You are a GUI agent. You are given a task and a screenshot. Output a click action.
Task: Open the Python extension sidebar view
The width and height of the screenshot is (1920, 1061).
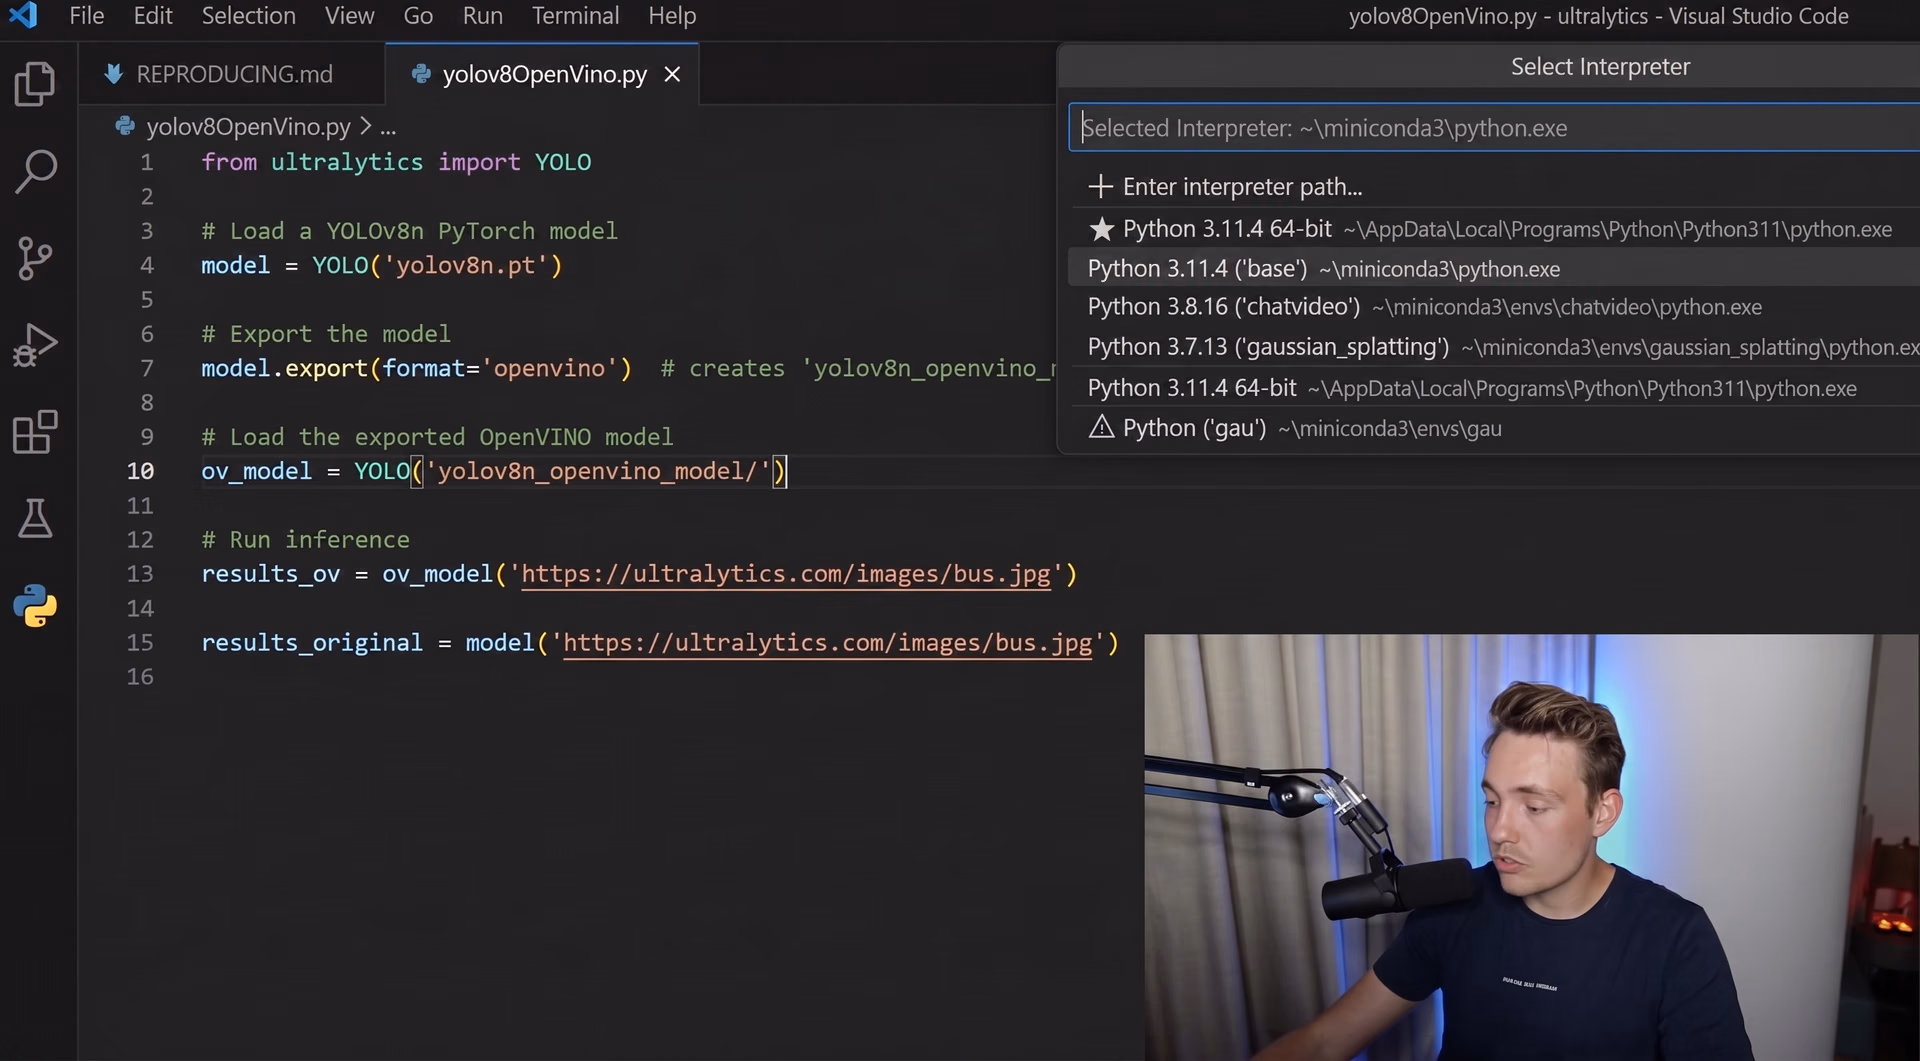click(x=36, y=606)
